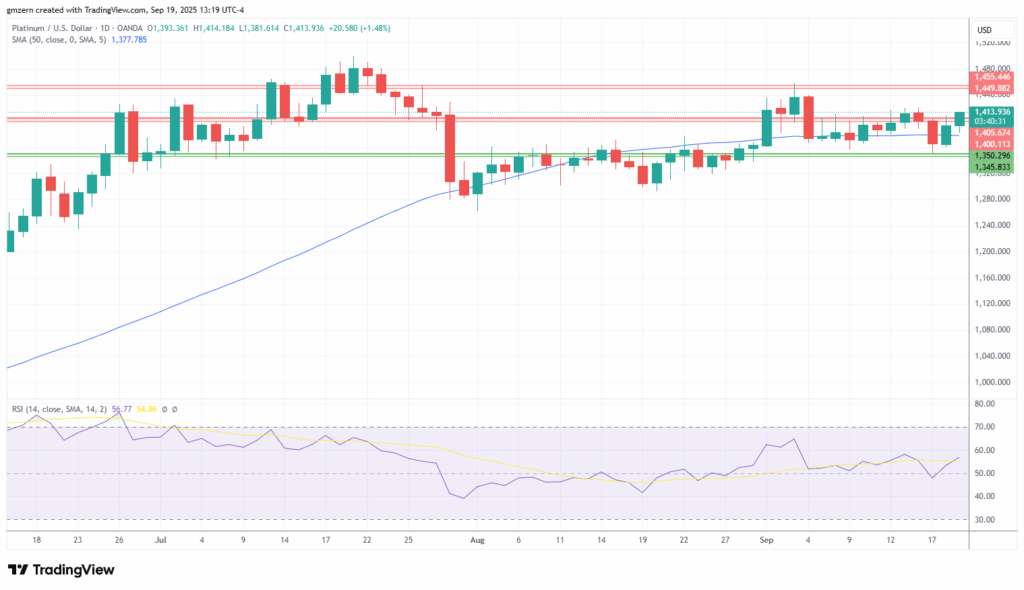Click the RSI 70.00 scale label
This screenshot has height=590, width=1024.
click(984, 427)
